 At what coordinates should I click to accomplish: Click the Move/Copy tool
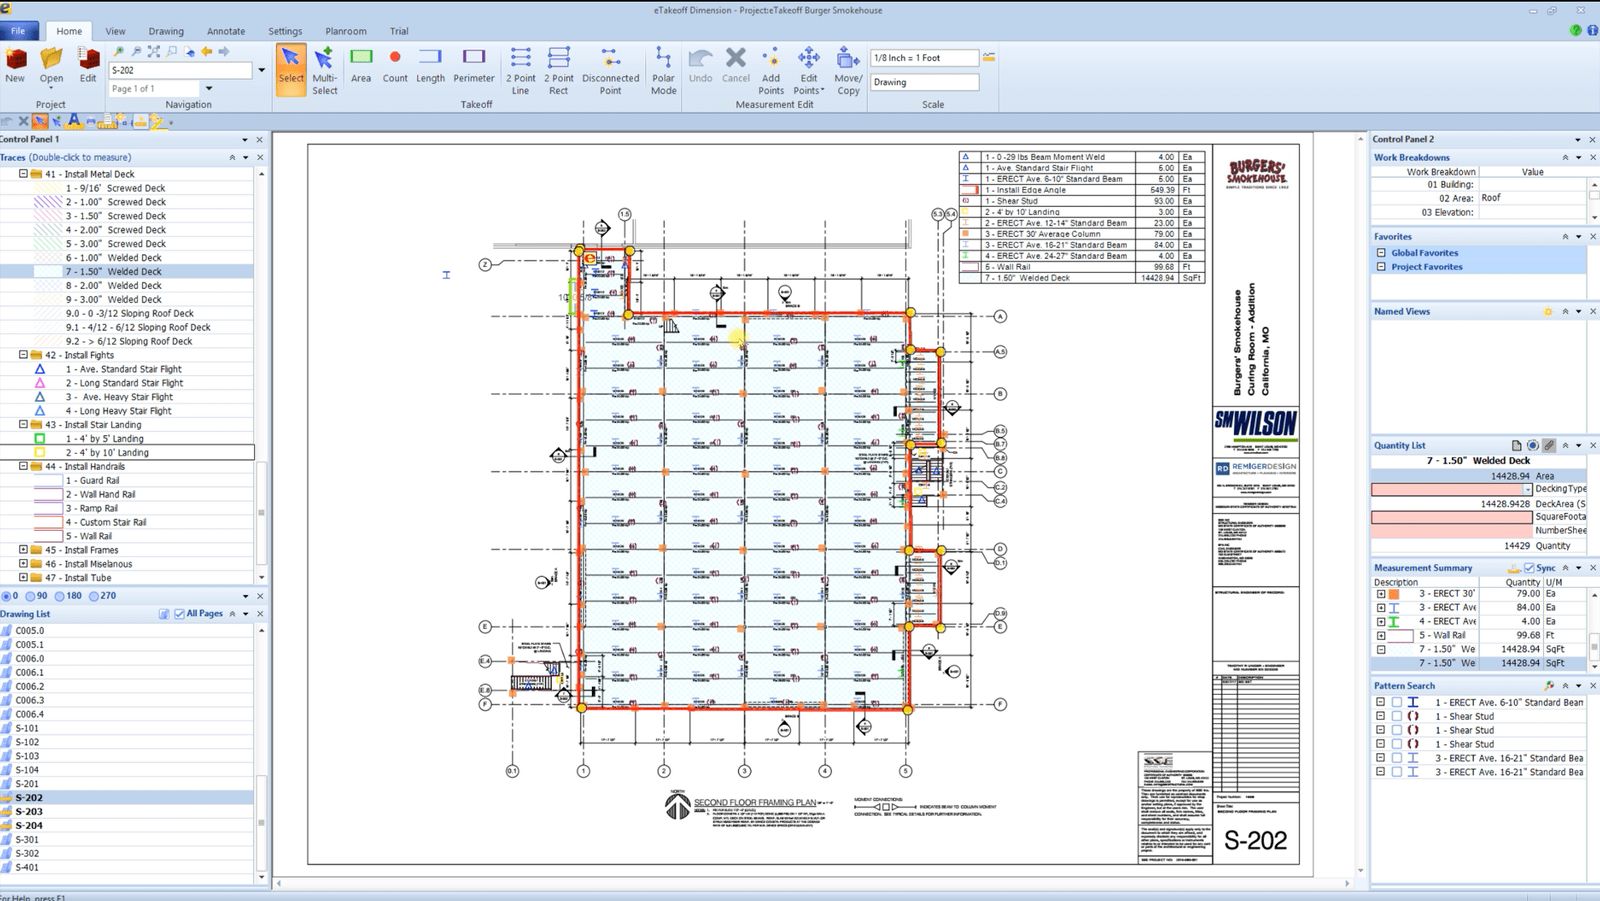(x=848, y=70)
